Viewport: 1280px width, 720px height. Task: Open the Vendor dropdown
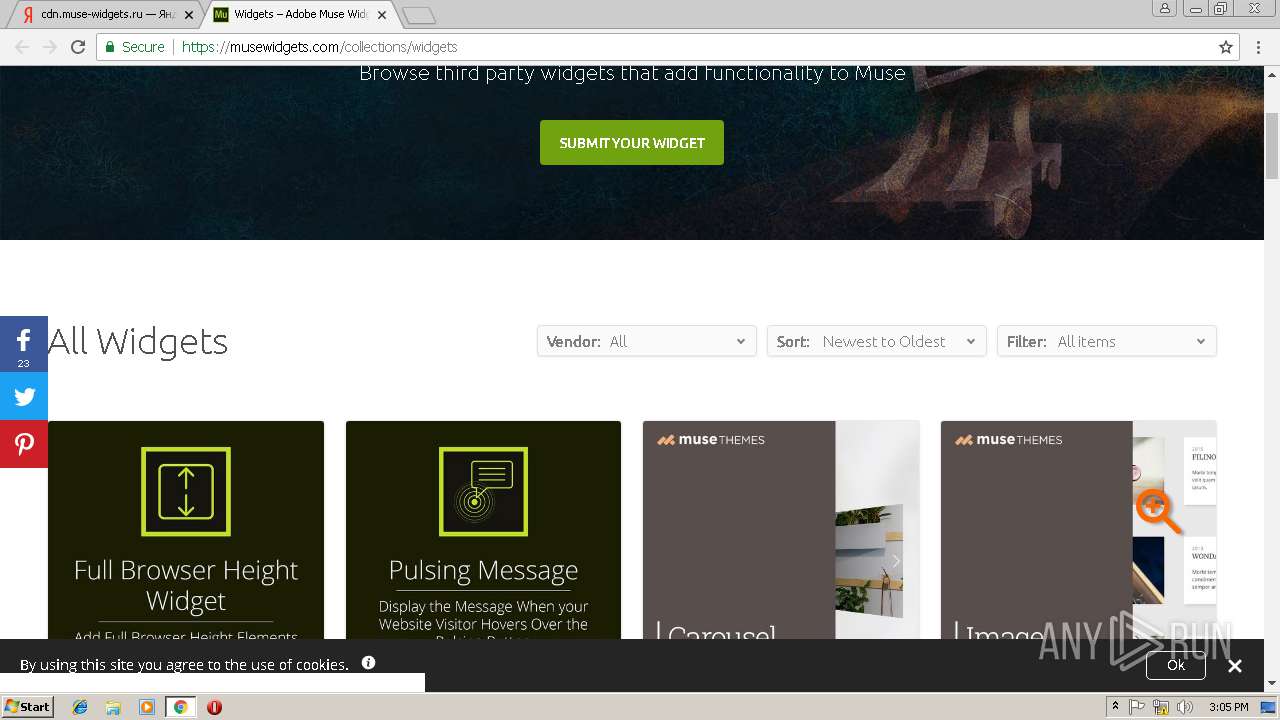click(x=646, y=341)
